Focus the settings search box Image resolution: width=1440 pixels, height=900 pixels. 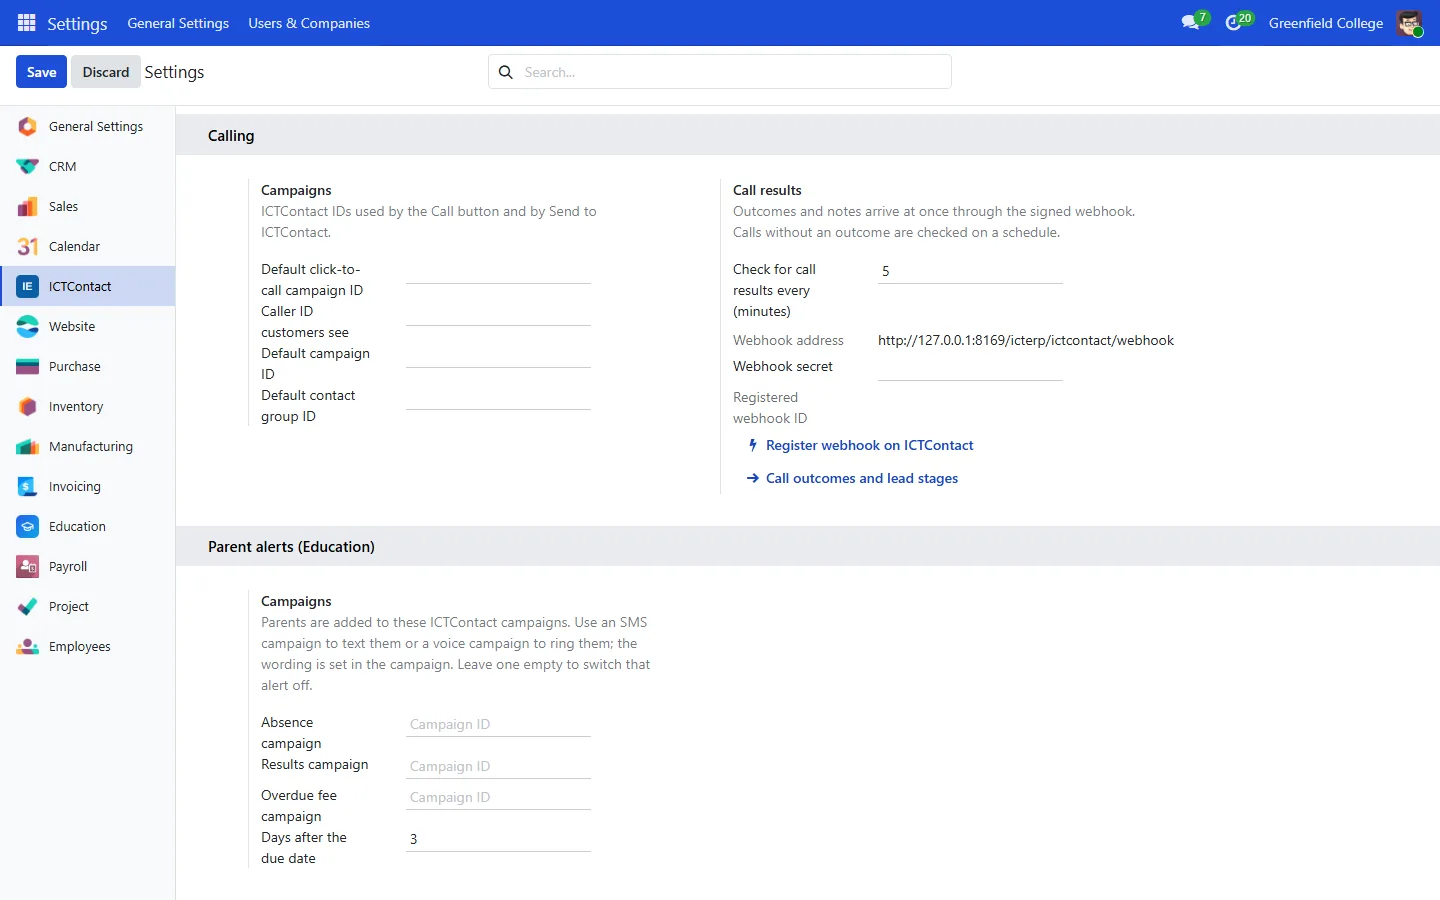point(720,72)
